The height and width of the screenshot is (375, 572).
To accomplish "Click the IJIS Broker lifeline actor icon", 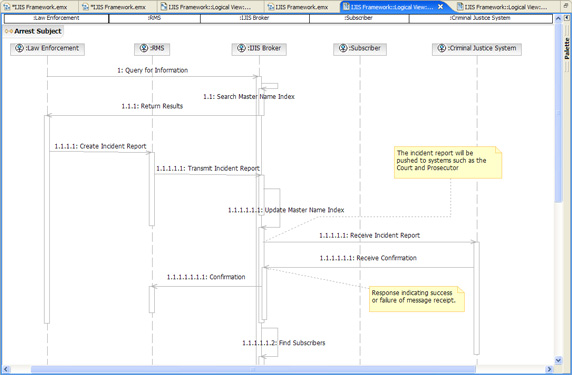I will 241,48.
